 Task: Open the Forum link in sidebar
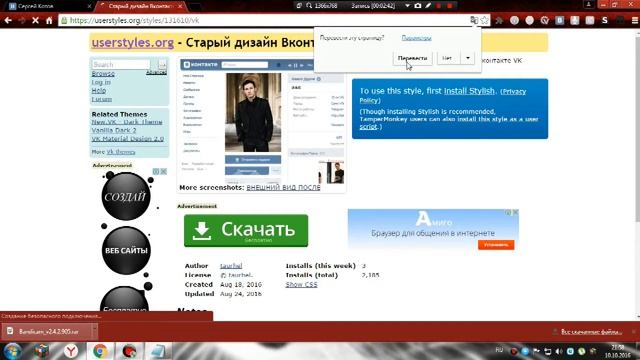(x=102, y=99)
